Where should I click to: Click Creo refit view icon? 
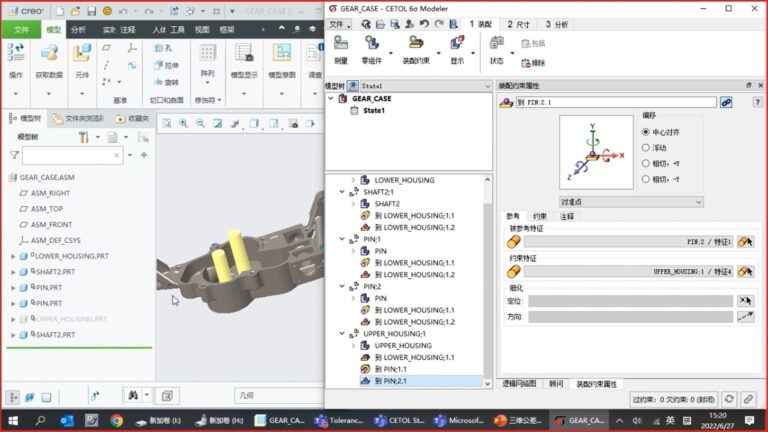click(x=167, y=123)
